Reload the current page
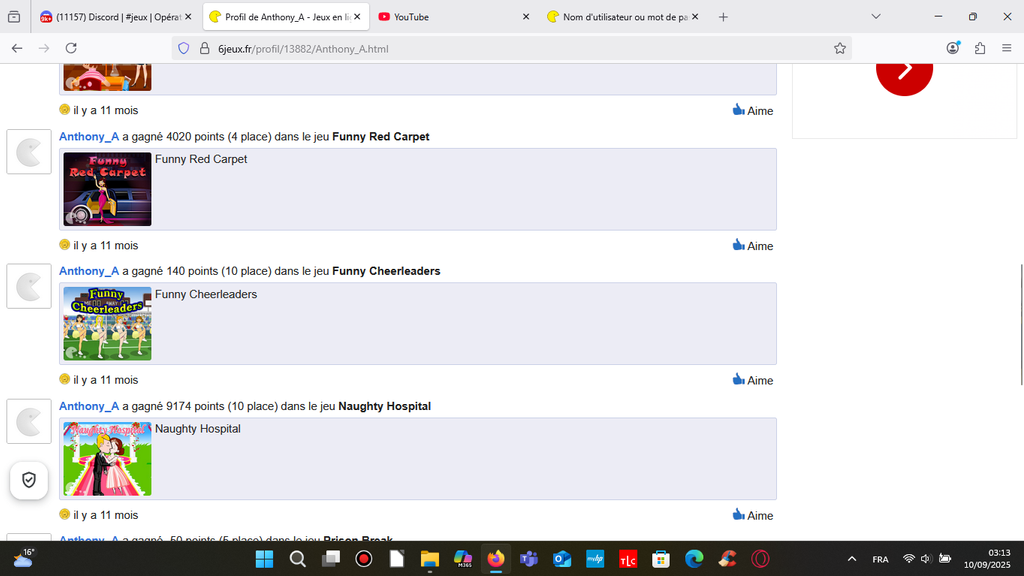Viewport: 1024px width, 576px height. pyautogui.click(x=71, y=48)
